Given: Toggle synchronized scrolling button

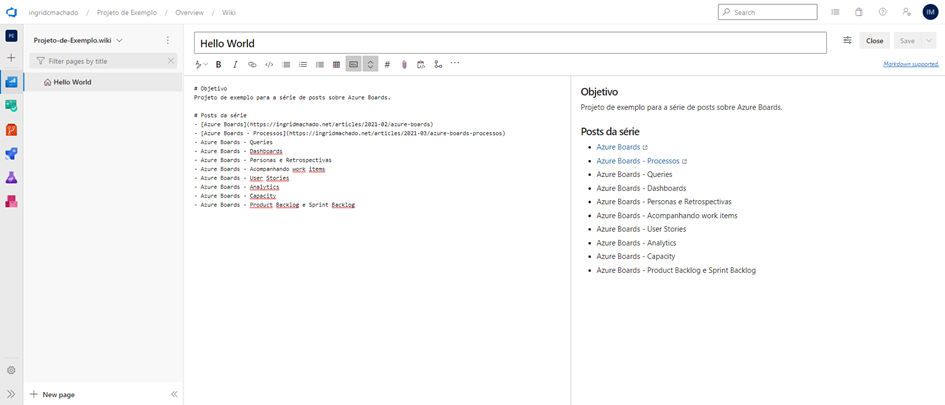Looking at the screenshot, I should pos(371,64).
